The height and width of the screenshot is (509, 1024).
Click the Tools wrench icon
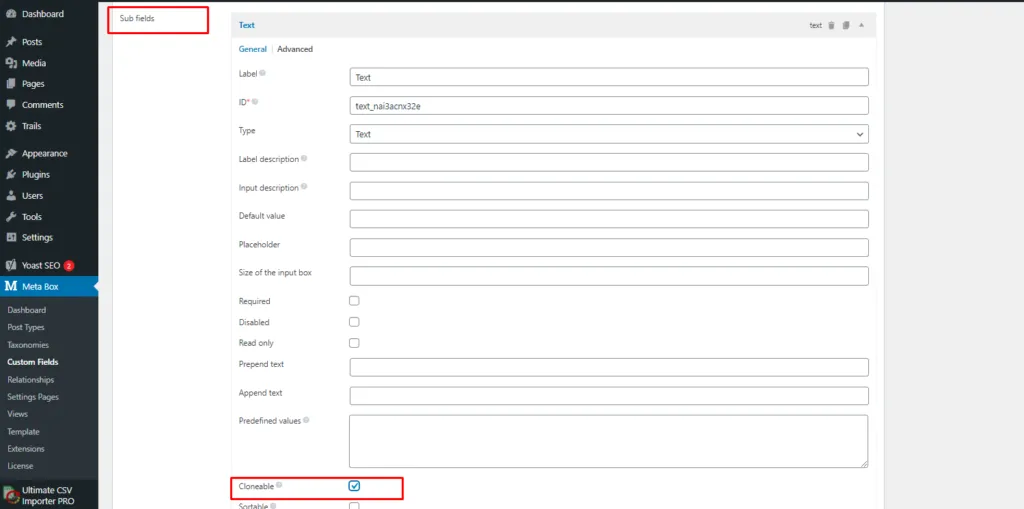pyautogui.click(x=10, y=216)
